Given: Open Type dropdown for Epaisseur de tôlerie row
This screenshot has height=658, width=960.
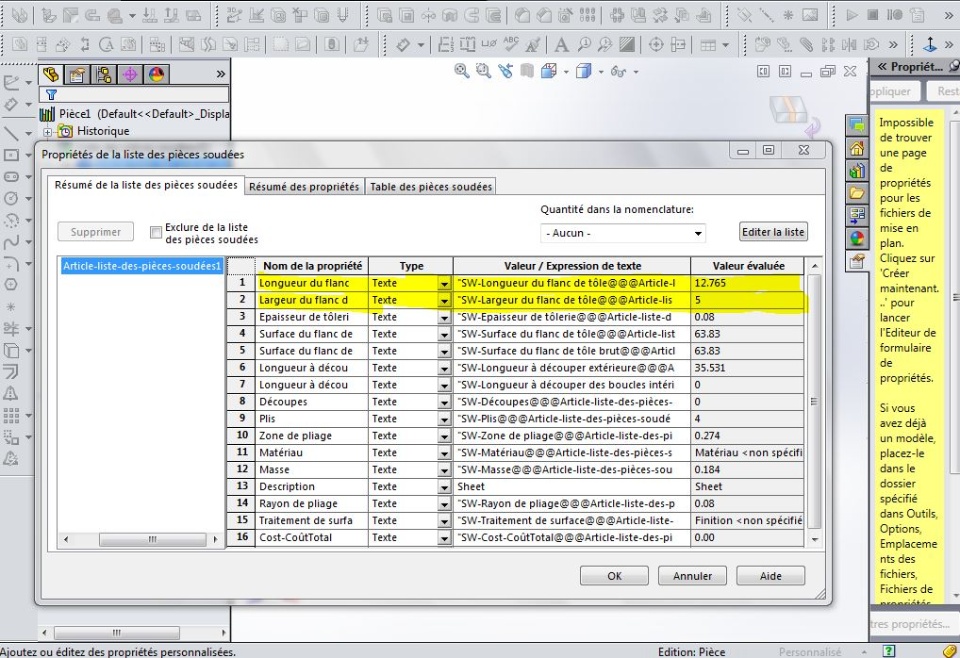Looking at the screenshot, I should 444,318.
